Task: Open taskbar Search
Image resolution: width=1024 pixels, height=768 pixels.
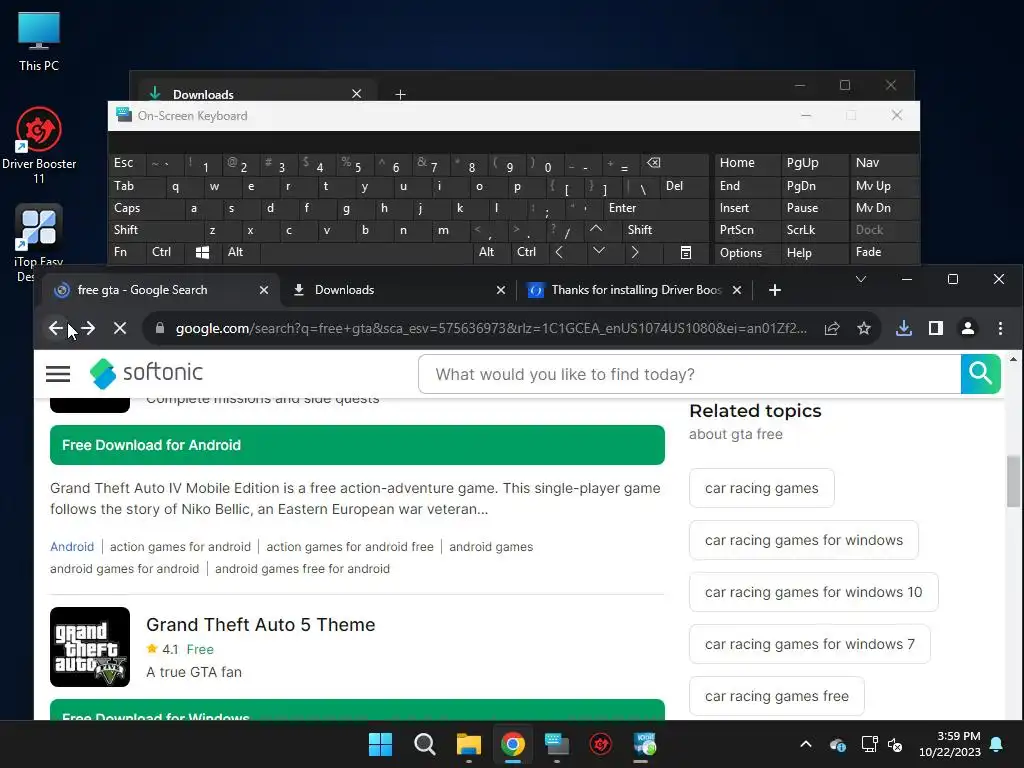Action: click(424, 744)
